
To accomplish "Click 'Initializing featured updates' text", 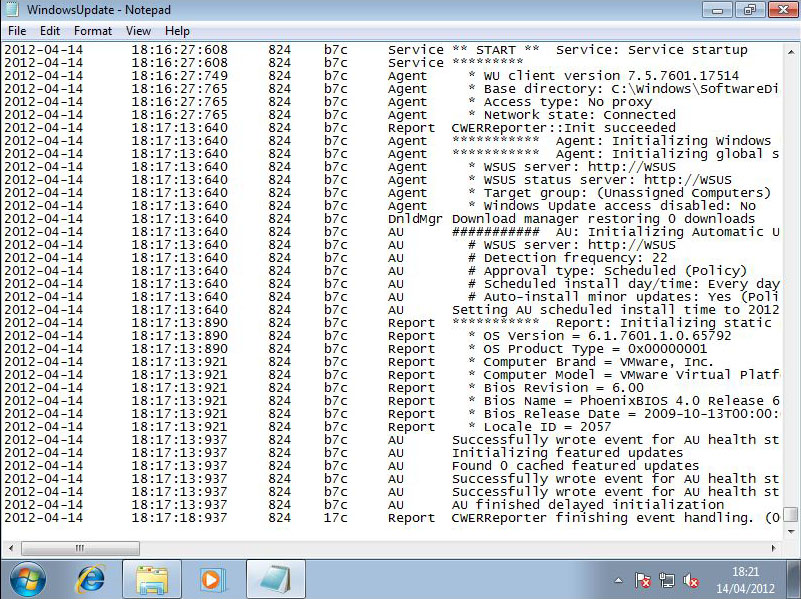I will click(568, 452).
